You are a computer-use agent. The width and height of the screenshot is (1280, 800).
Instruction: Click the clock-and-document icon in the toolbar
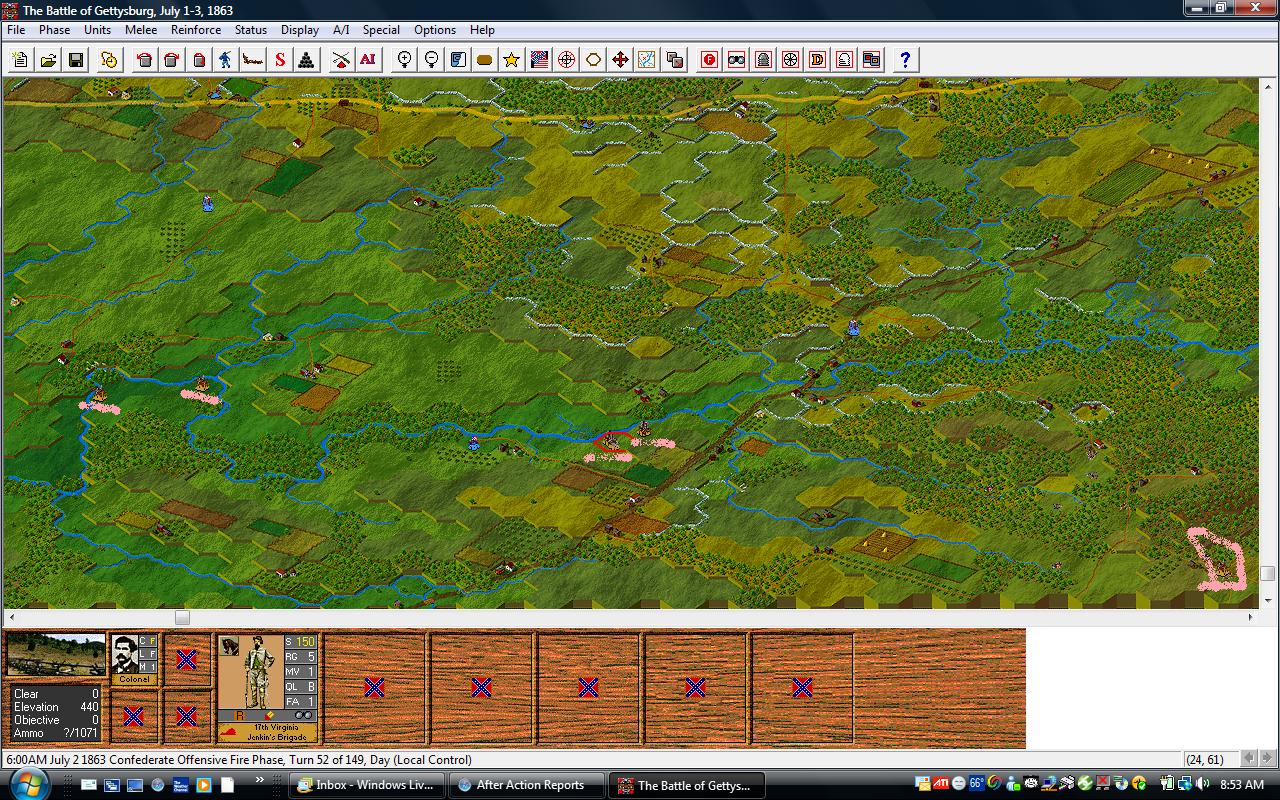click(x=109, y=60)
